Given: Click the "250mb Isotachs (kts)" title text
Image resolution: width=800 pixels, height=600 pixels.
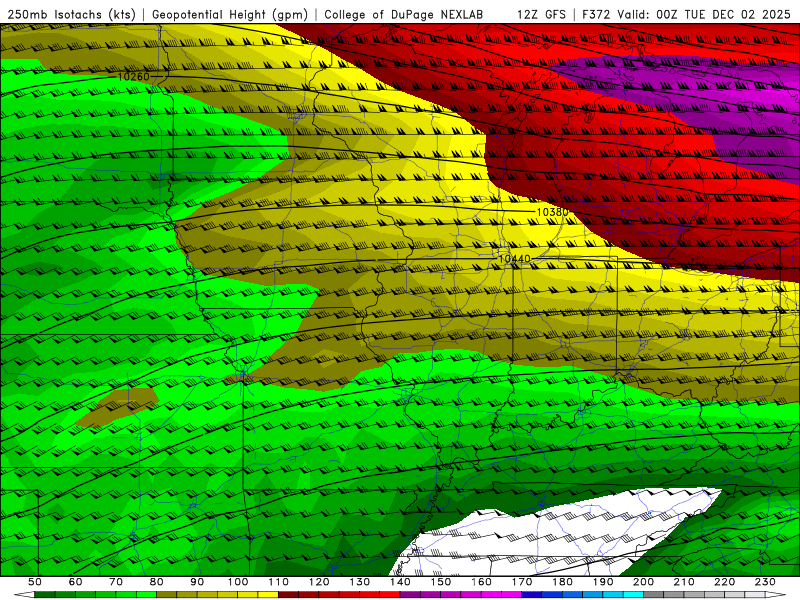Looking at the screenshot, I should click(71, 15).
